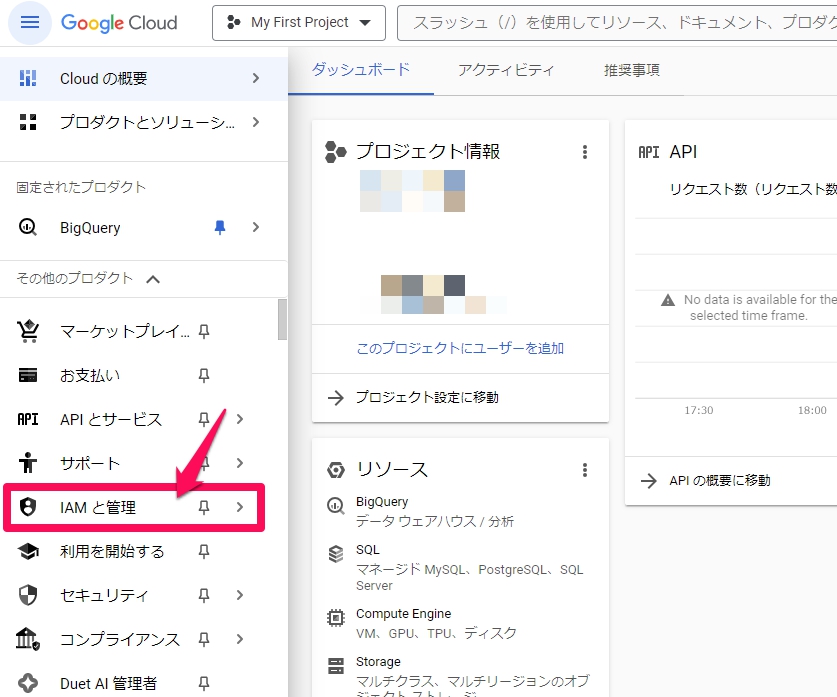Expand the IAM と管理 submenu chevron
The height and width of the screenshot is (697, 837).
(240, 507)
